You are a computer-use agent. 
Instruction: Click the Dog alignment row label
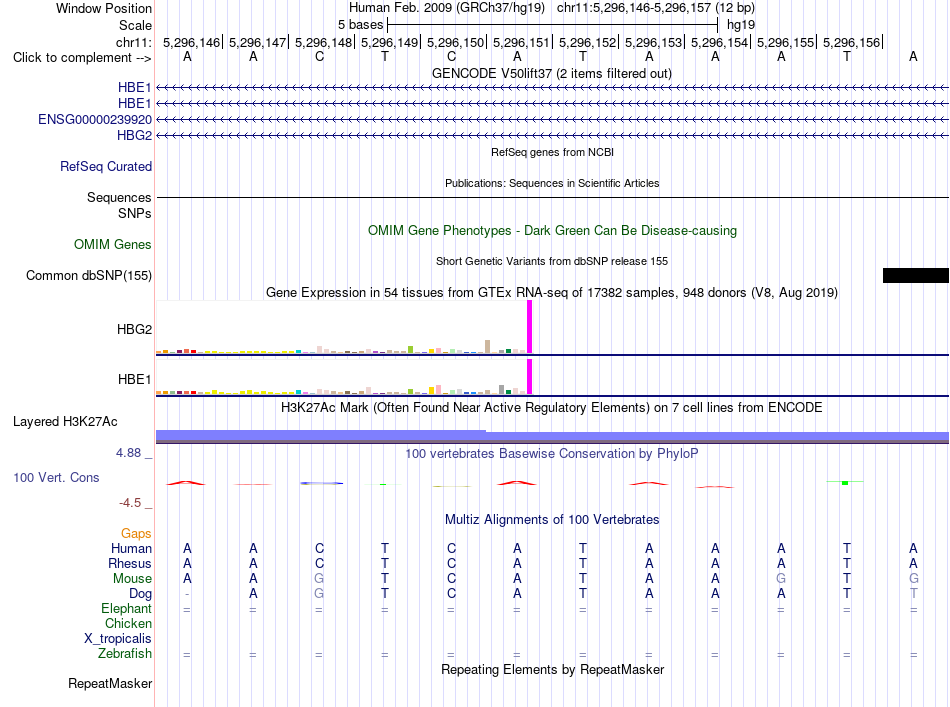click(x=140, y=594)
